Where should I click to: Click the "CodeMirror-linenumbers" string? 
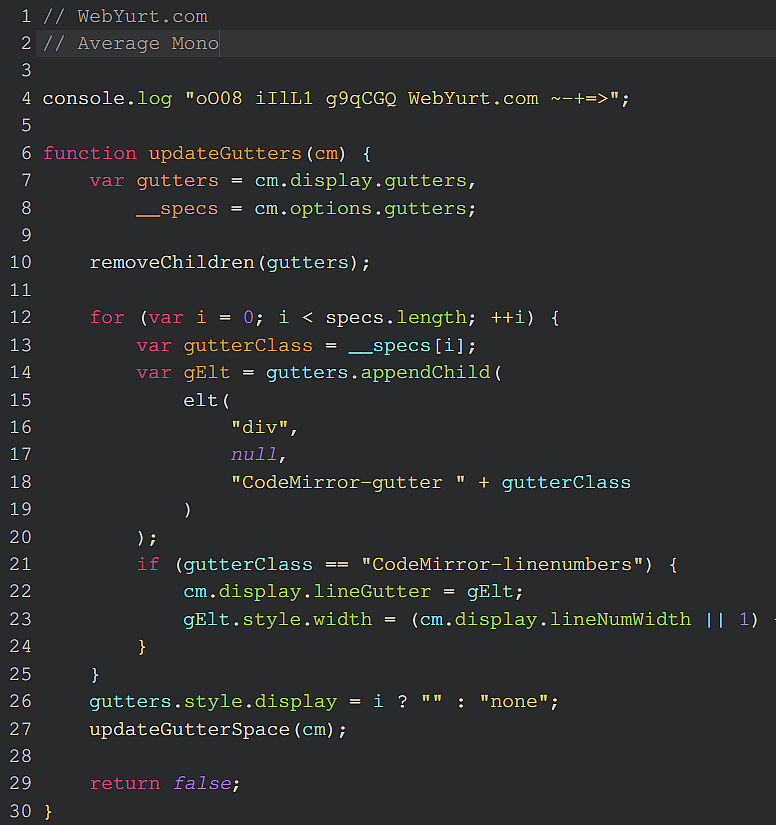click(502, 564)
